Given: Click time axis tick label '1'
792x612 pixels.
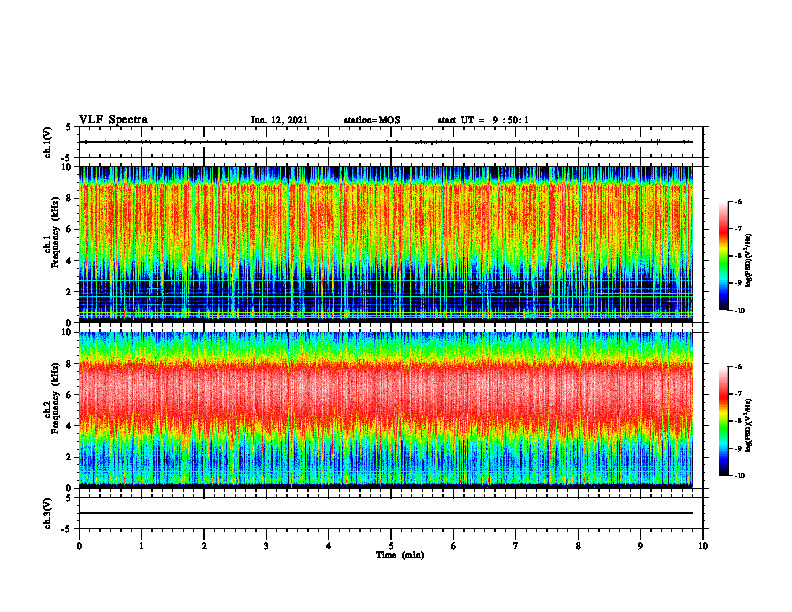Looking at the screenshot, I should [x=141, y=546].
